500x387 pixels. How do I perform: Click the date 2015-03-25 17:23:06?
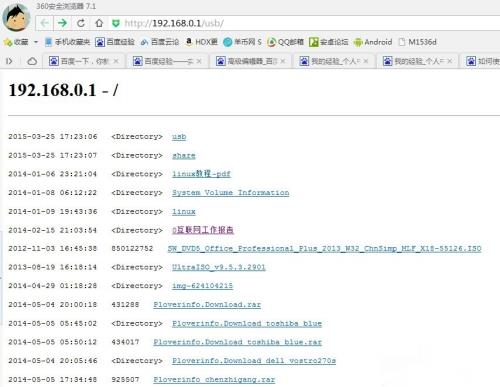coord(53,137)
